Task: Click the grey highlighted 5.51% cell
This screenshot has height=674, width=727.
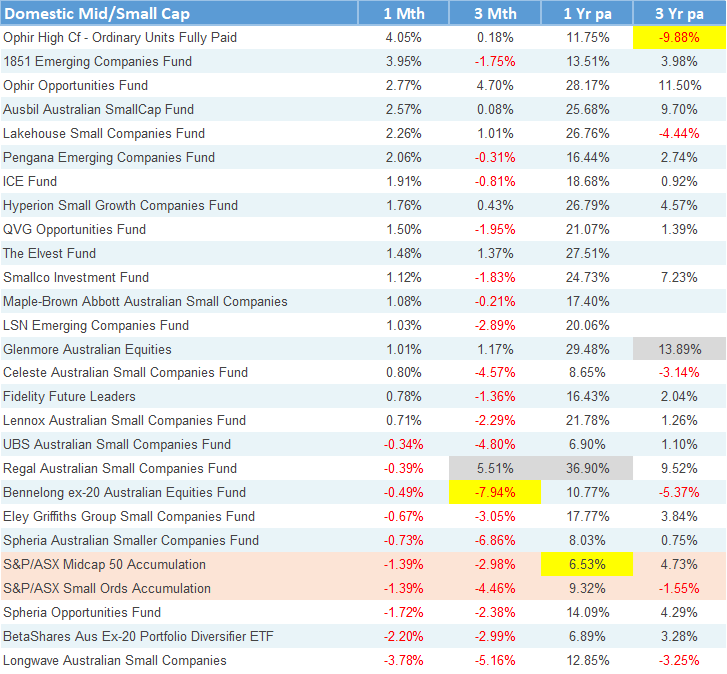Action: [495, 468]
